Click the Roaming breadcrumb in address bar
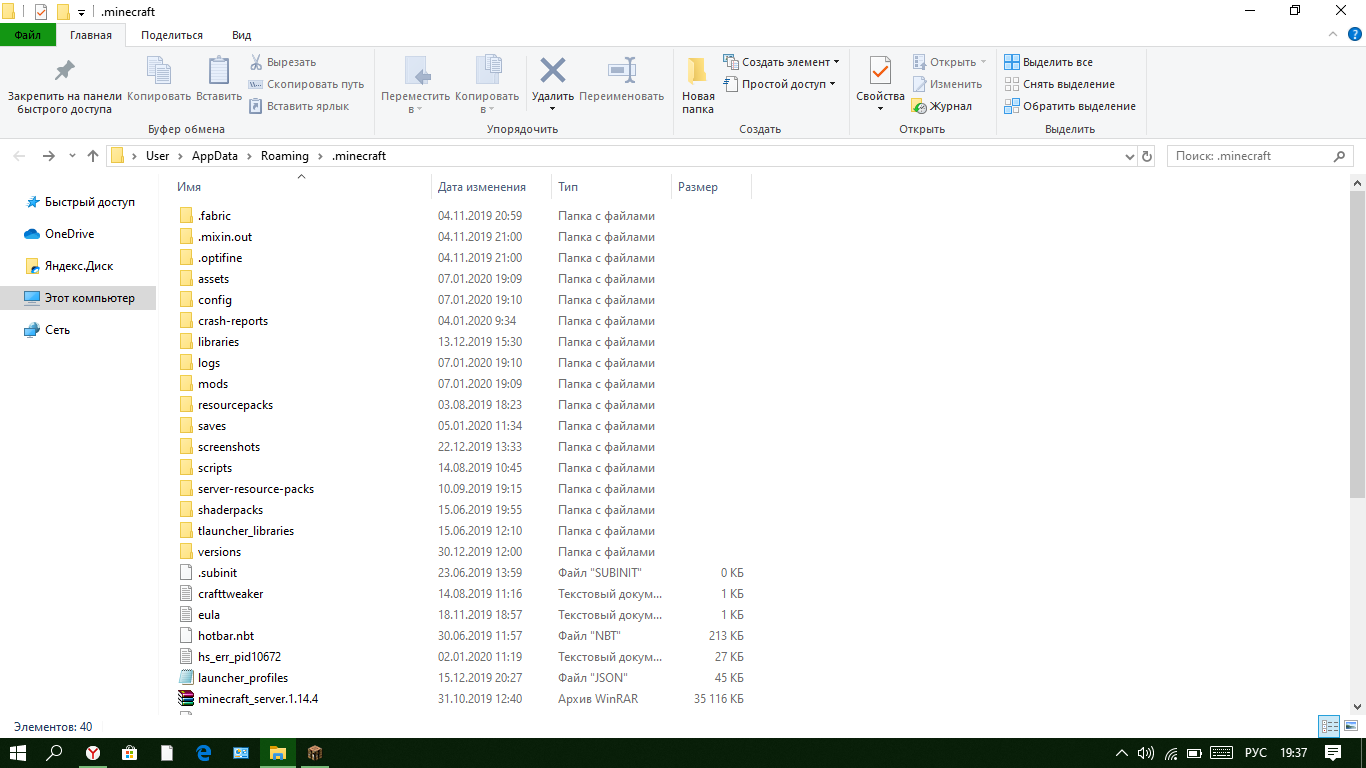This screenshot has width=1366, height=768. point(285,156)
